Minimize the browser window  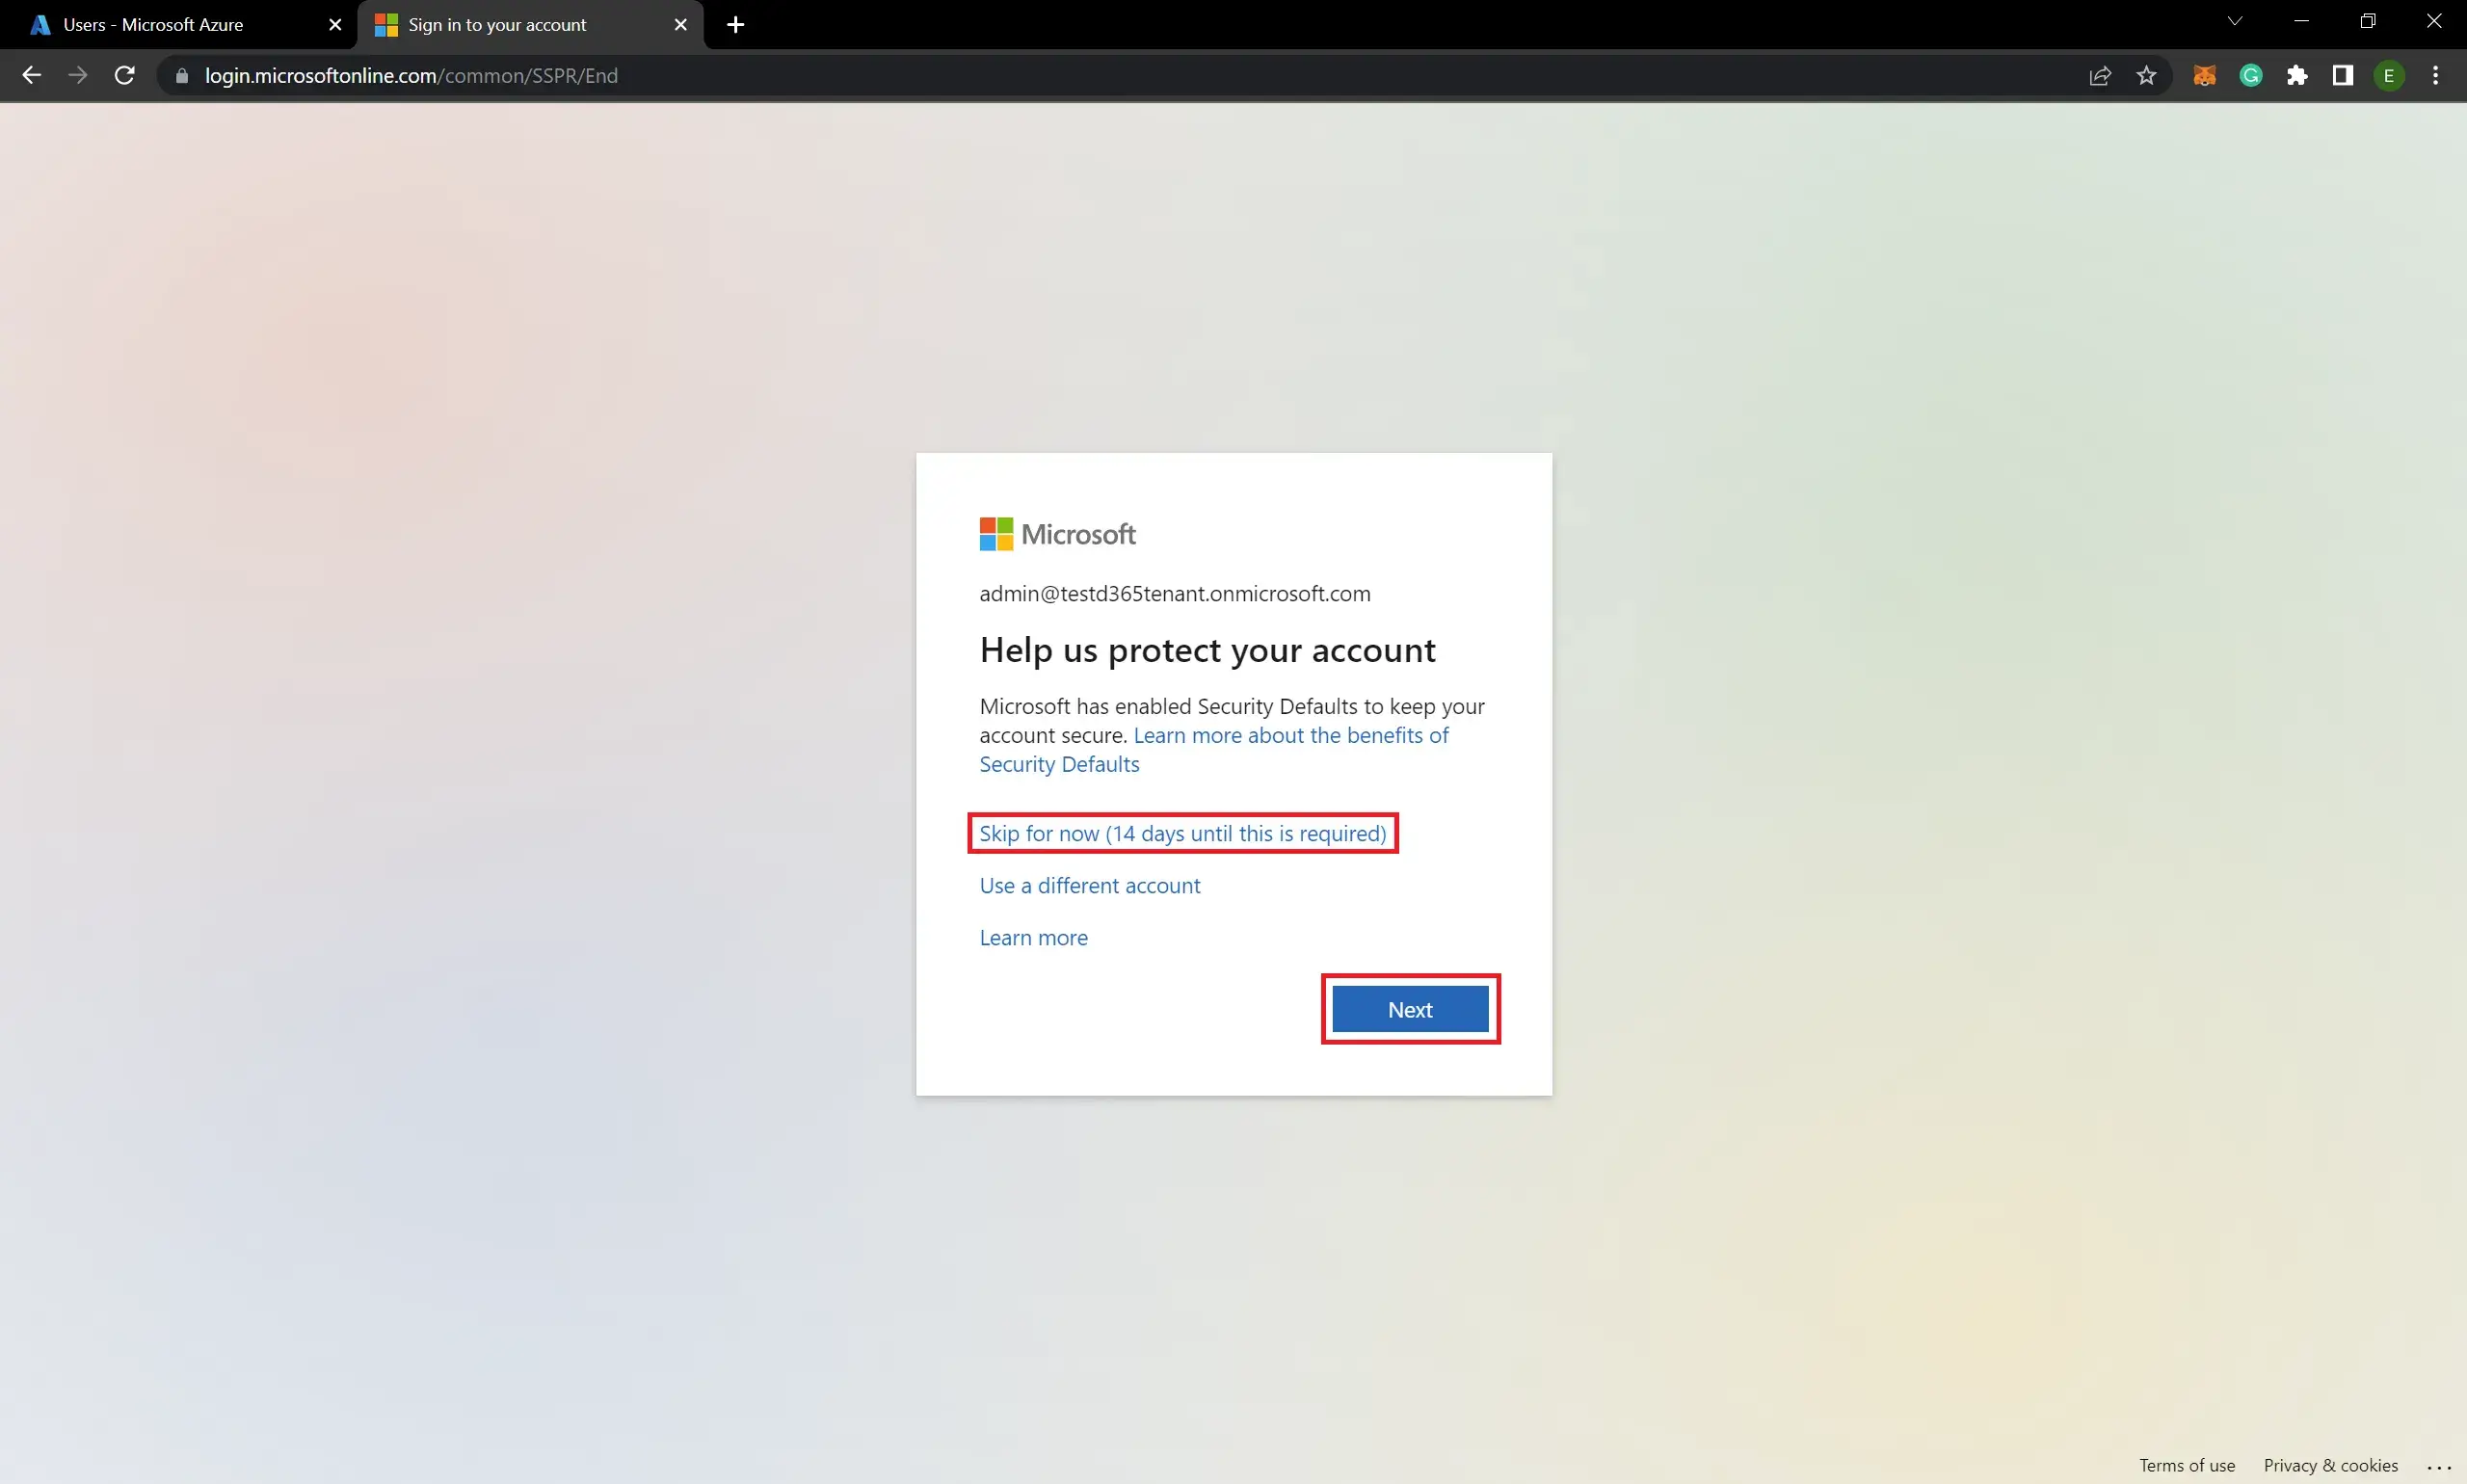[x=2301, y=21]
